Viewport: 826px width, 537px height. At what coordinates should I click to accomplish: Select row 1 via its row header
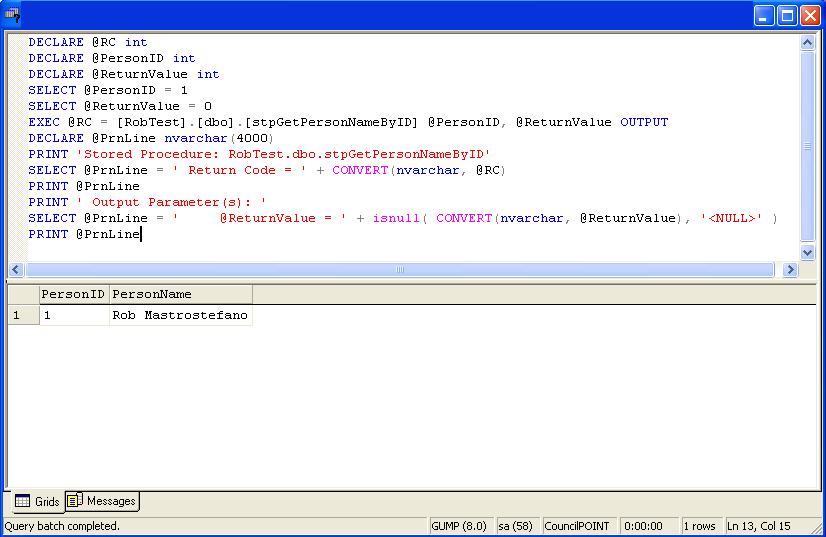22,316
